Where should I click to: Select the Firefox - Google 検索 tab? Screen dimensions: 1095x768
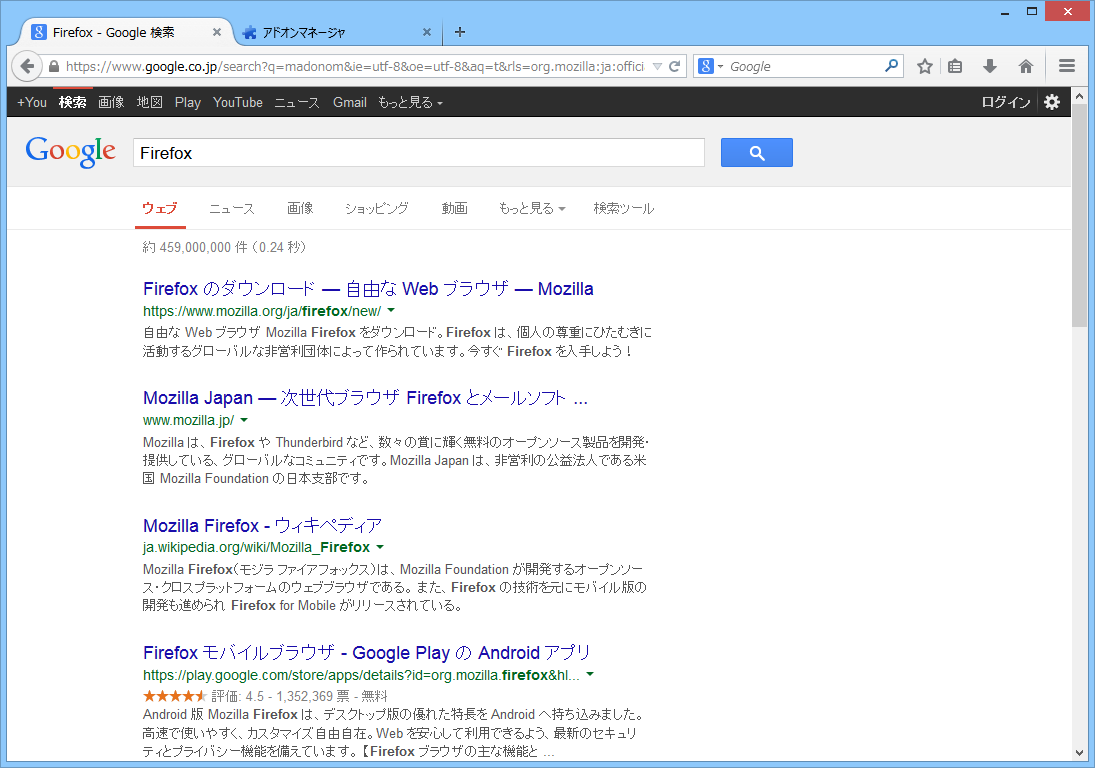click(x=126, y=32)
